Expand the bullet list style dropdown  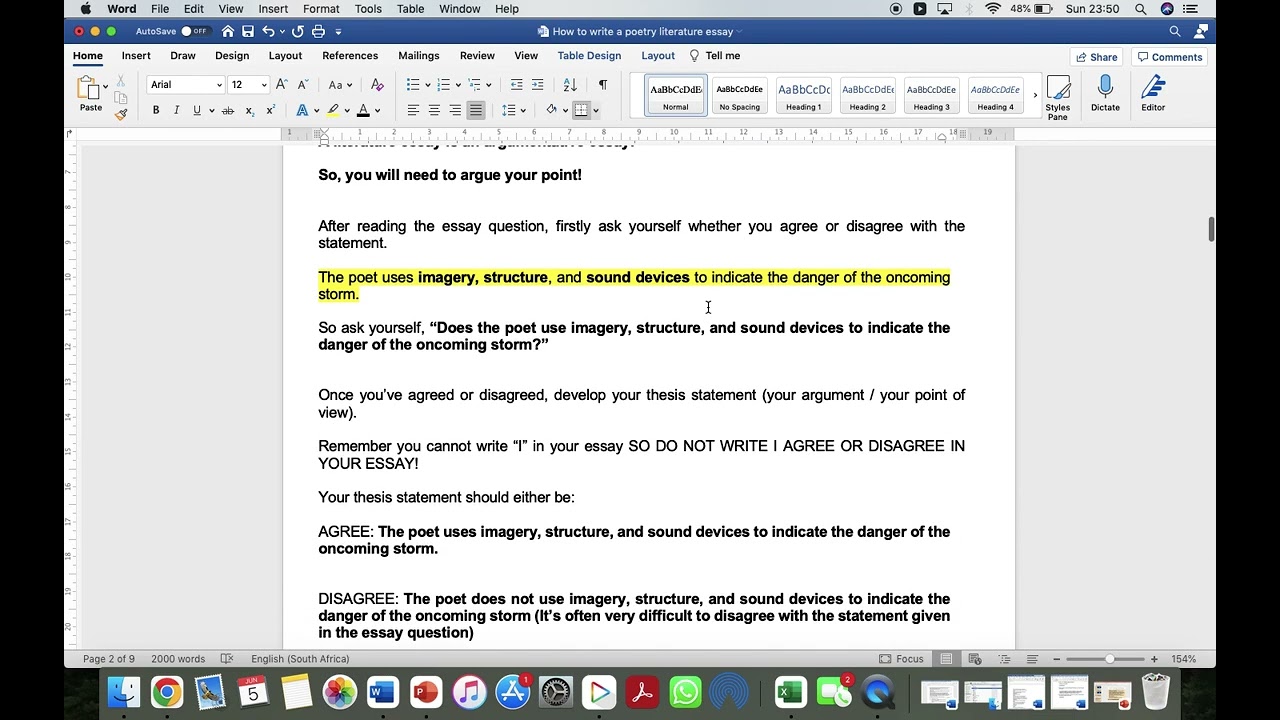click(x=427, y=85)
